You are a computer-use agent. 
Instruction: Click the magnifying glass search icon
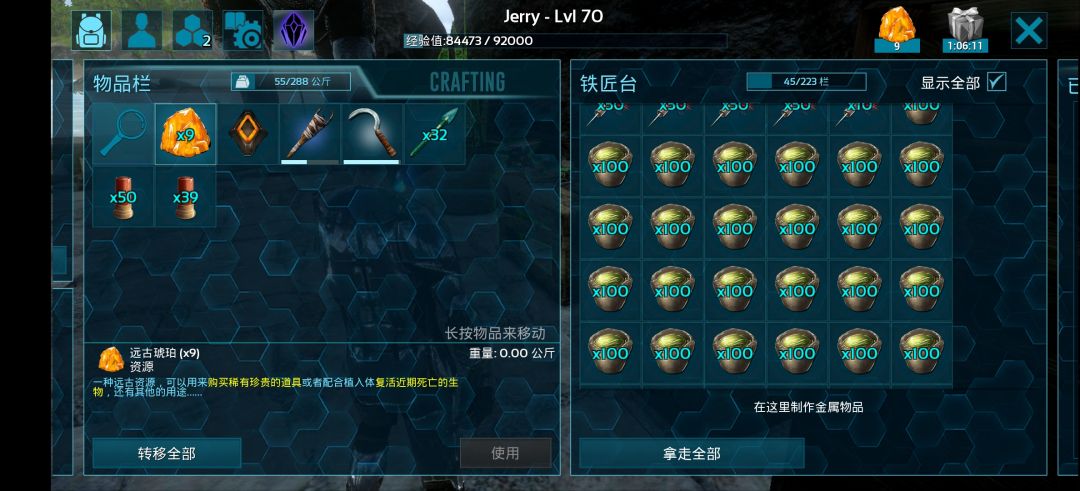click(x=123, y=134)
